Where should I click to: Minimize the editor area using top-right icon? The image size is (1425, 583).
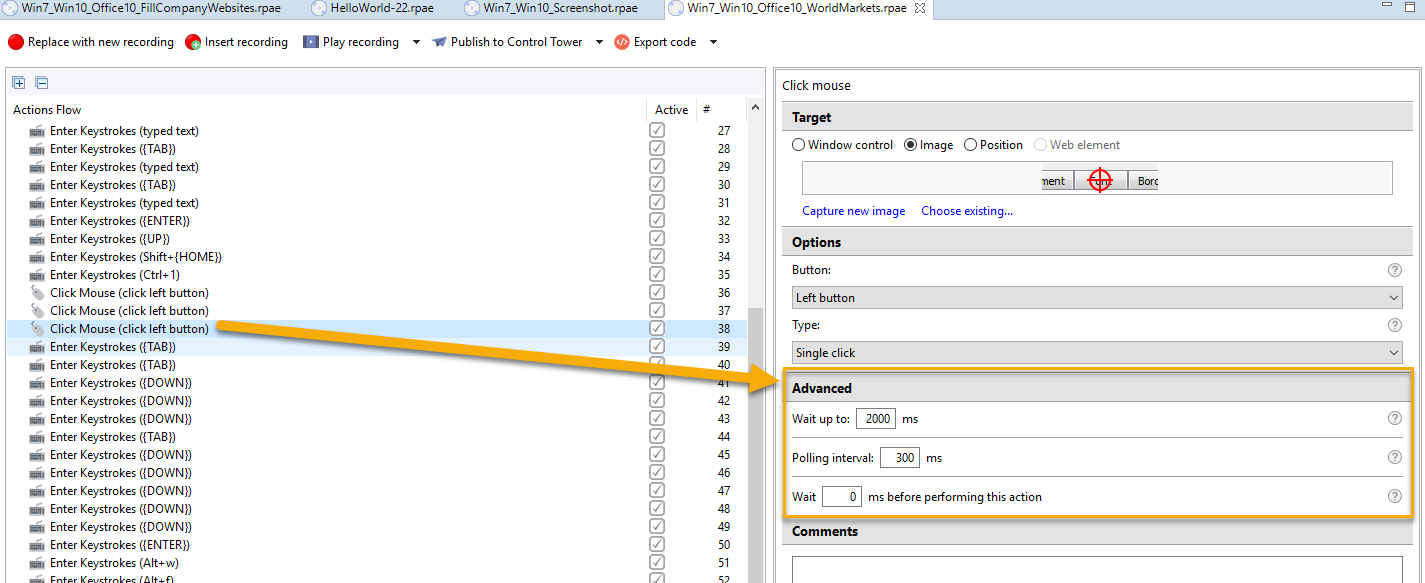click(1387, 7)
